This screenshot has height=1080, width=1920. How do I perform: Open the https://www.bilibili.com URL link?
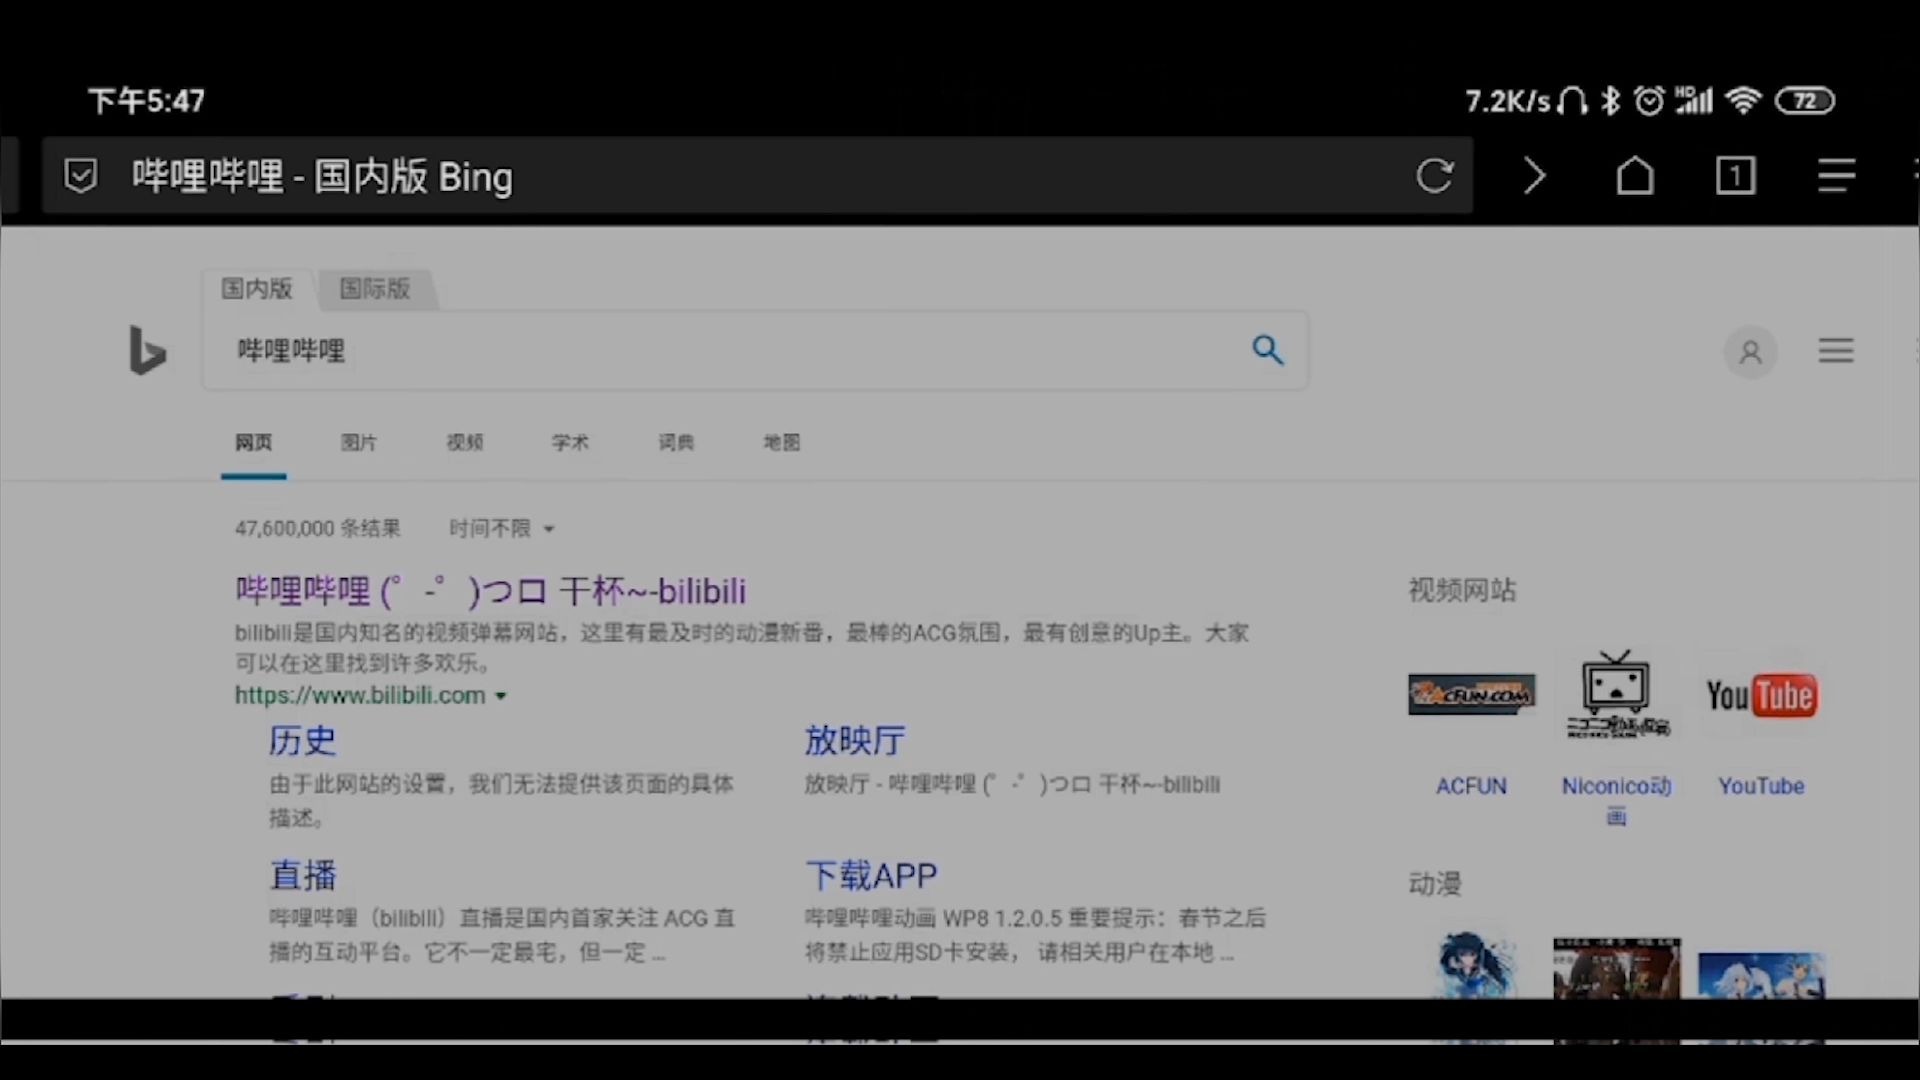coord(360,695)
